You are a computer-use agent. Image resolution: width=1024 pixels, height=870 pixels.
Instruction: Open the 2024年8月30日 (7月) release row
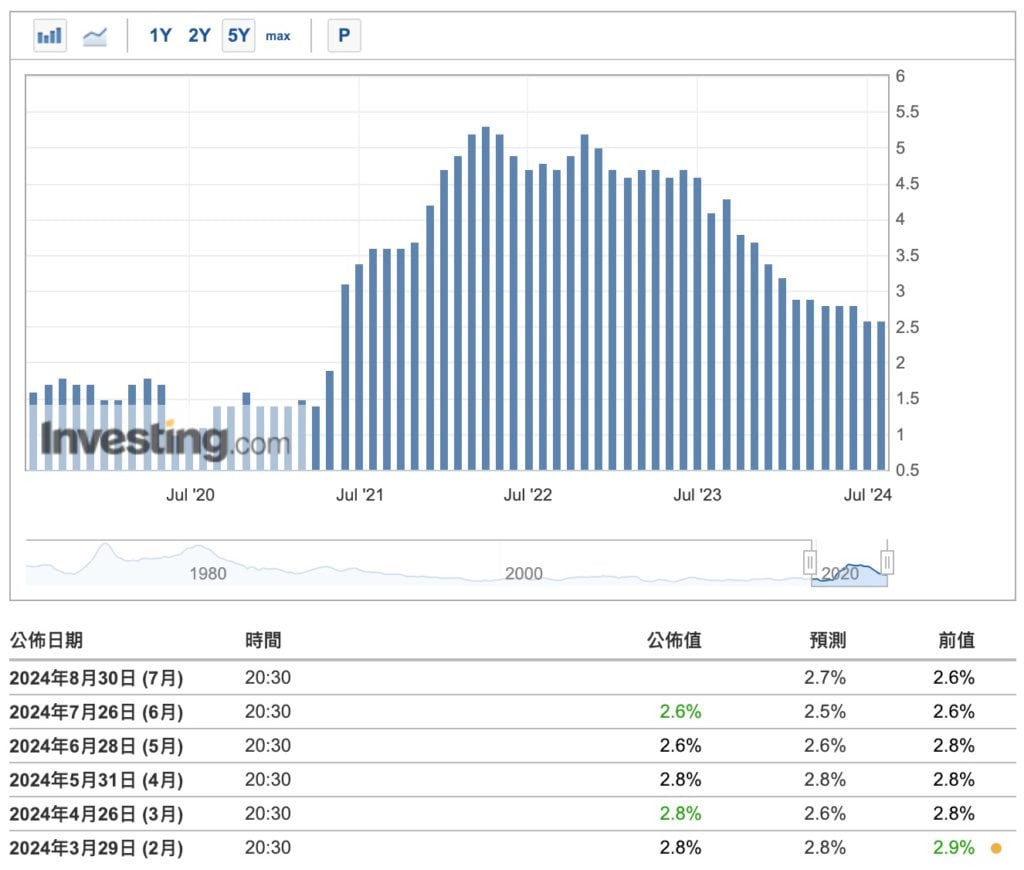(96, 678)
